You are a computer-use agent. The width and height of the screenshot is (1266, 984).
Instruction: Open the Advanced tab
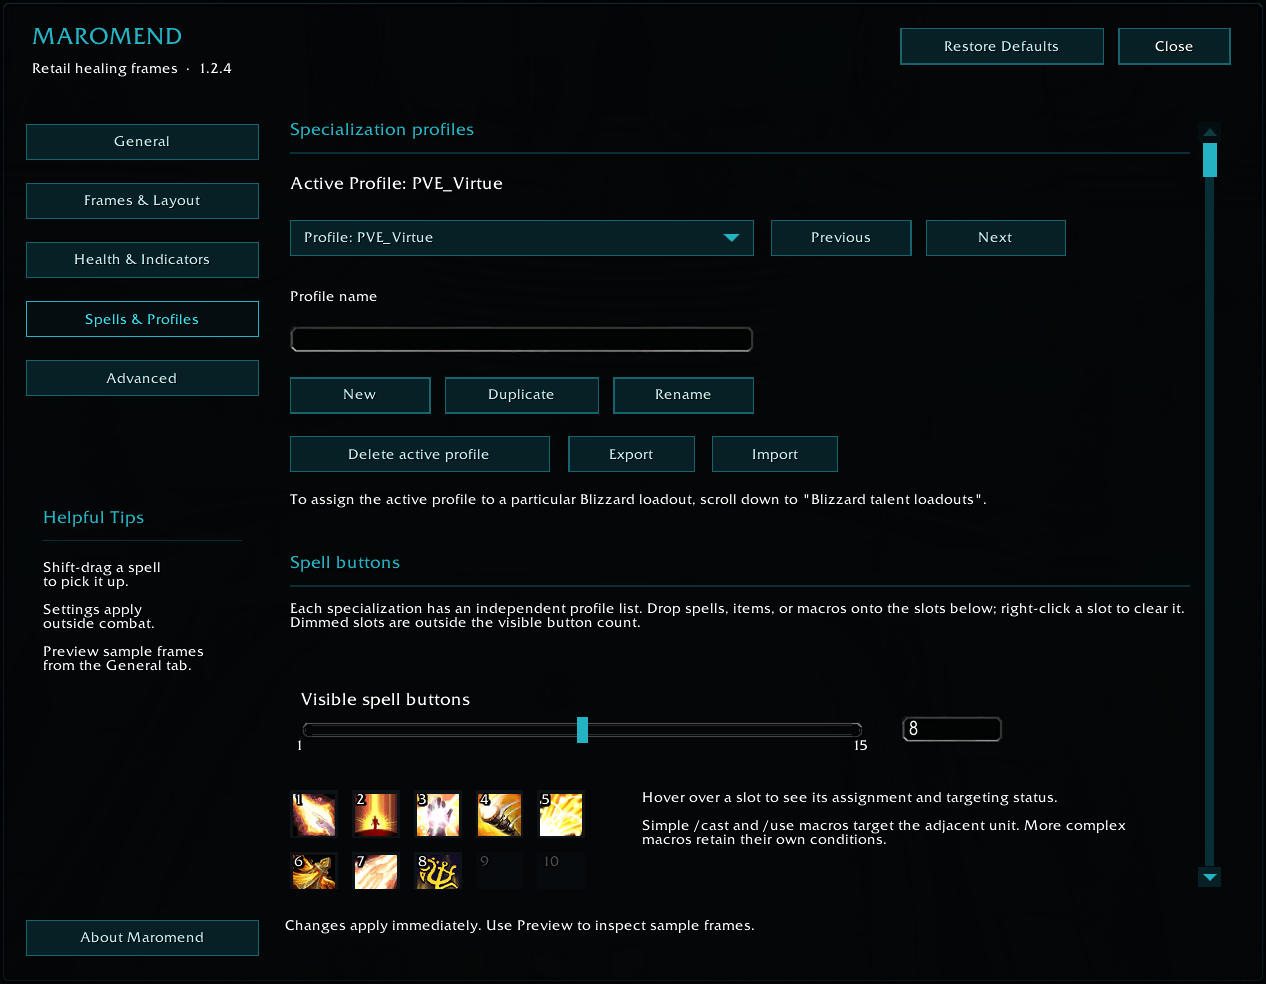pos(142,378)
